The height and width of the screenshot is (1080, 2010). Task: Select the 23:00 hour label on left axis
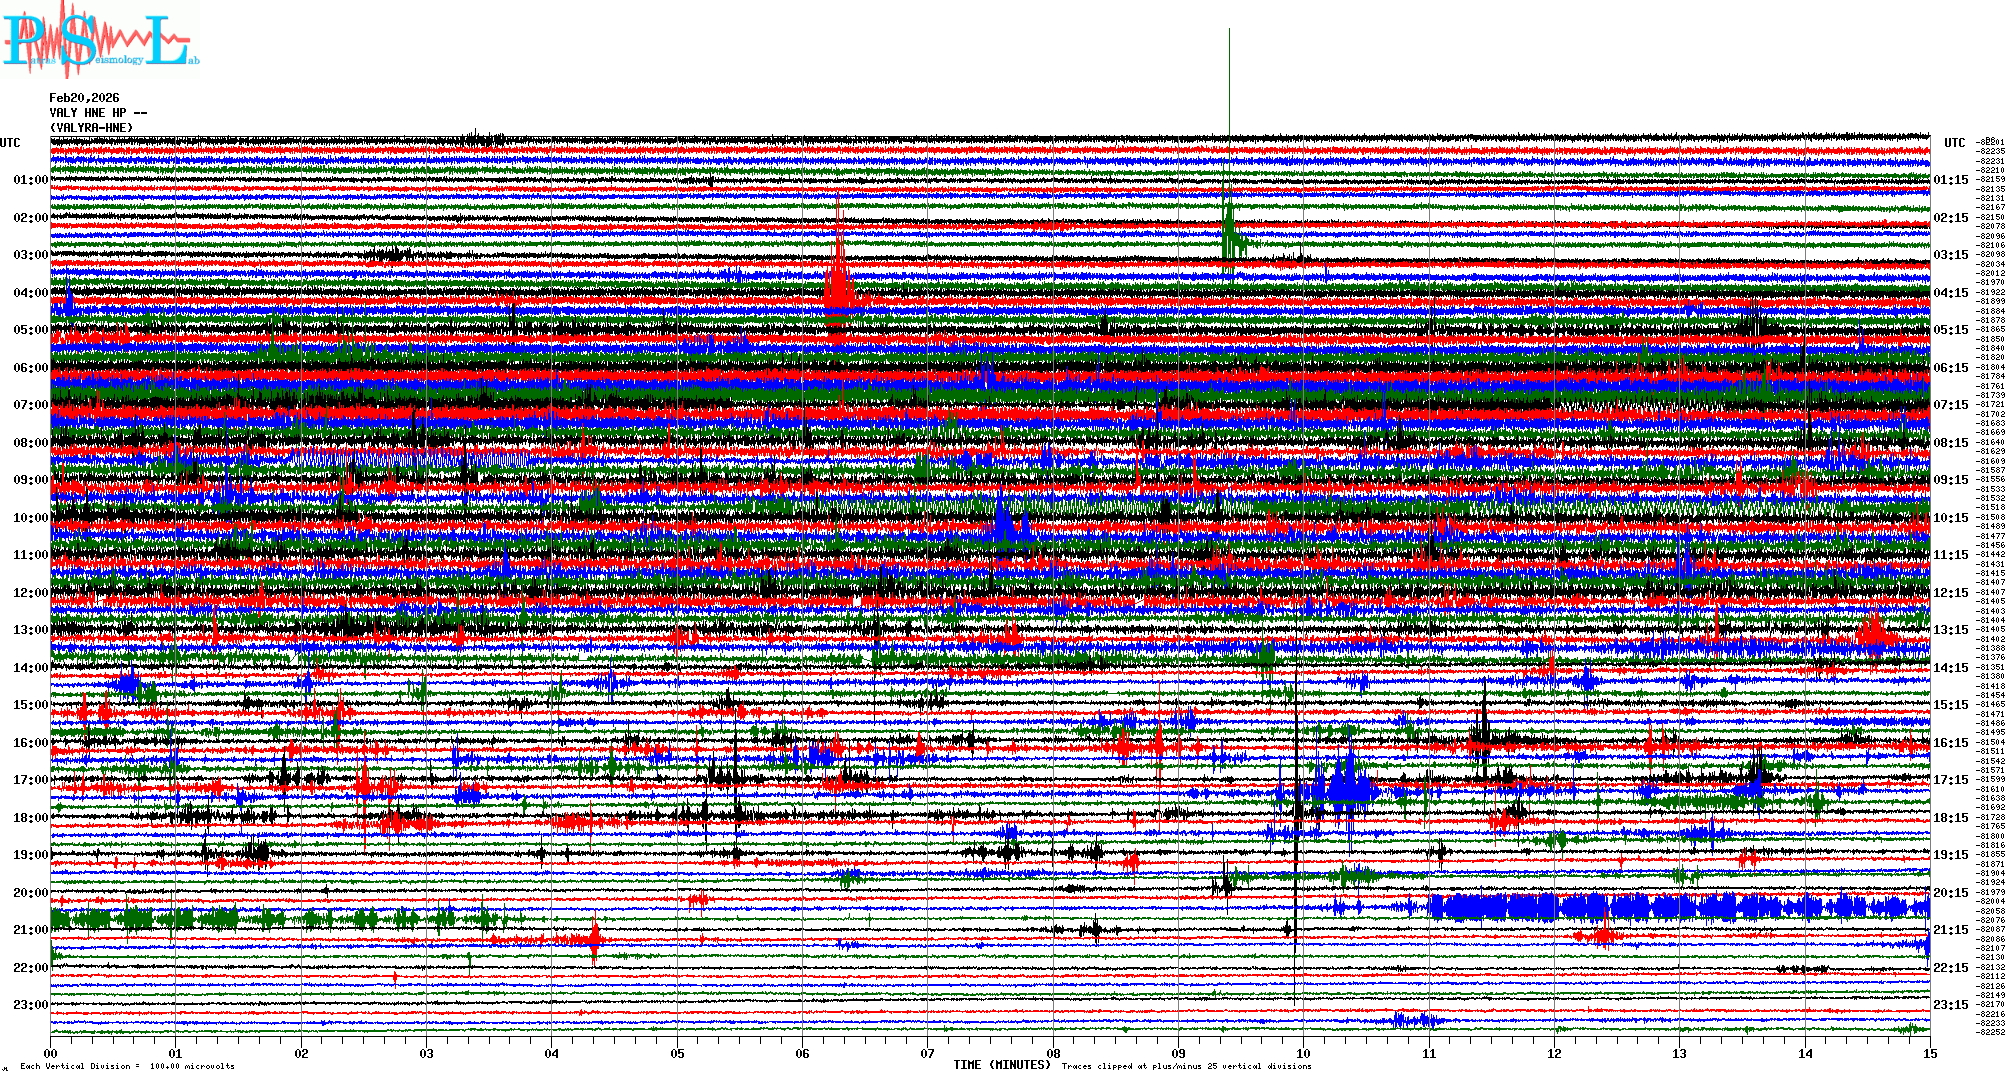coord(30,1005)
